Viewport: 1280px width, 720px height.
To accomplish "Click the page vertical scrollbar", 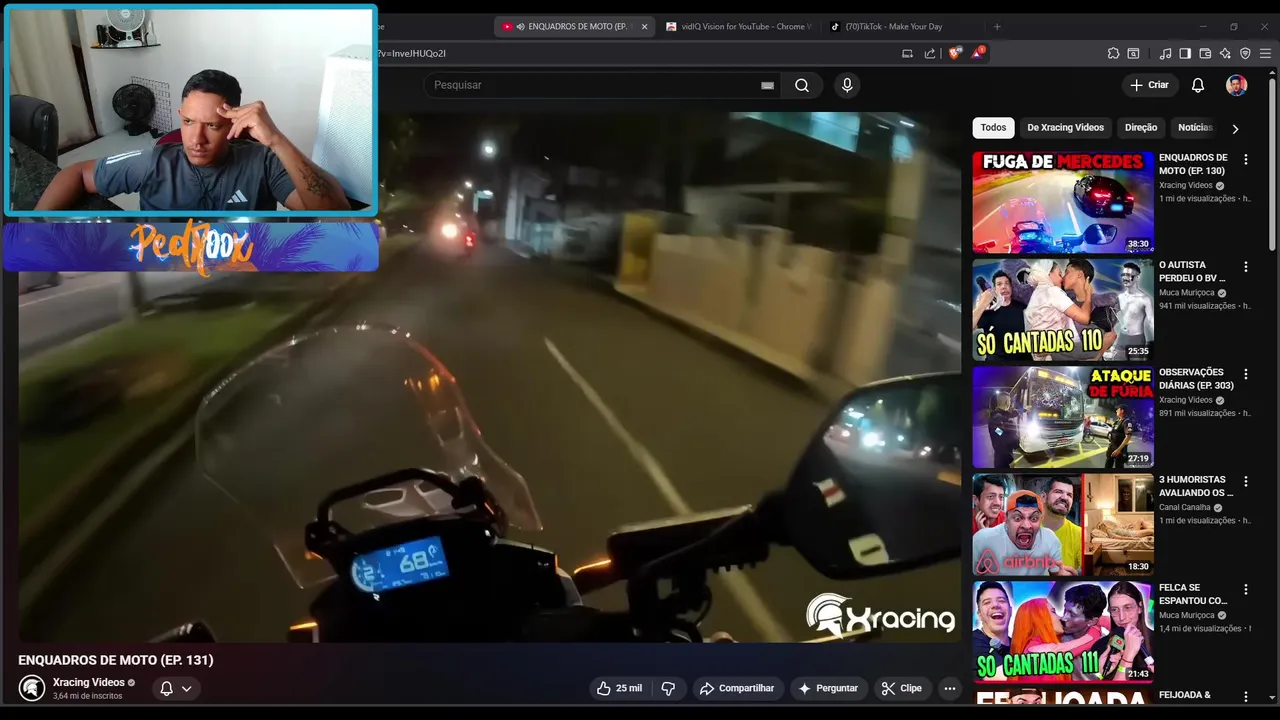I will 1272,165.
